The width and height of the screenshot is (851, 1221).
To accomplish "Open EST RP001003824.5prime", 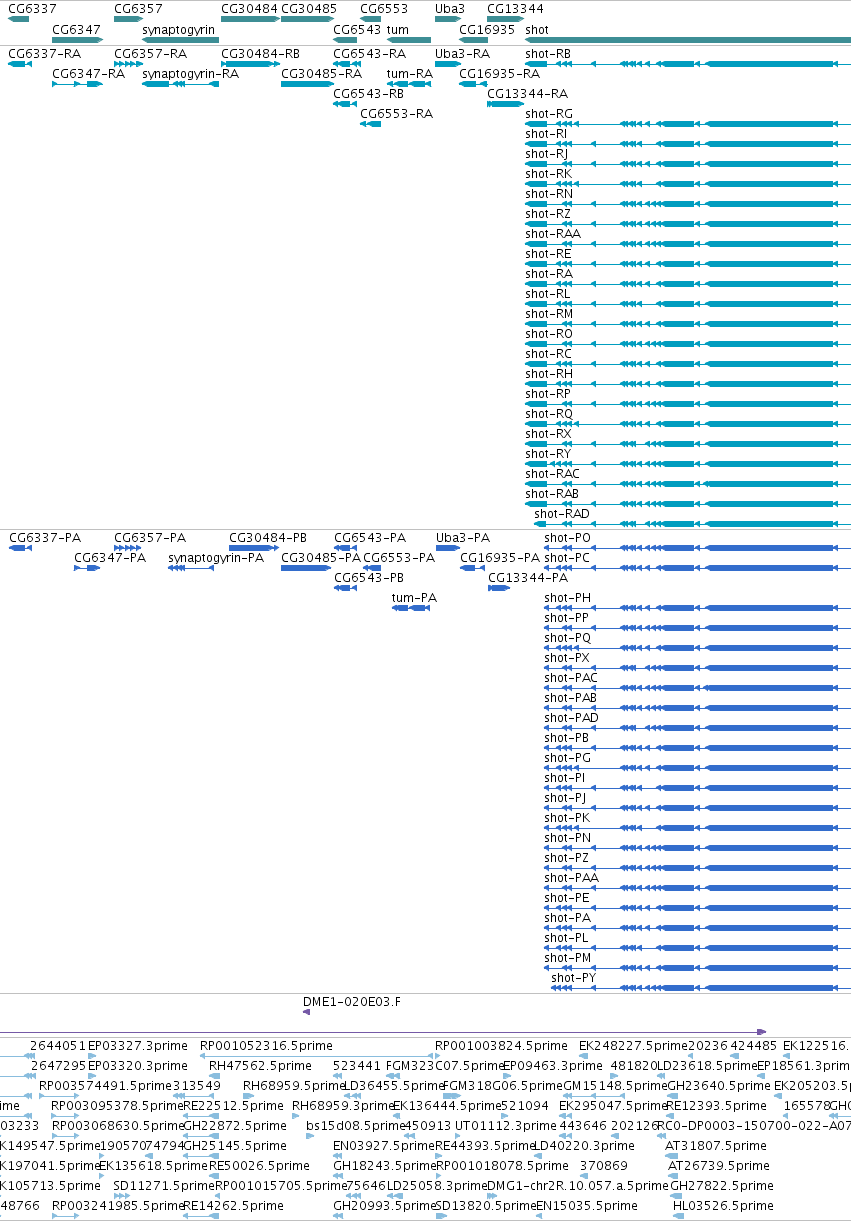I will [501, 1046].
